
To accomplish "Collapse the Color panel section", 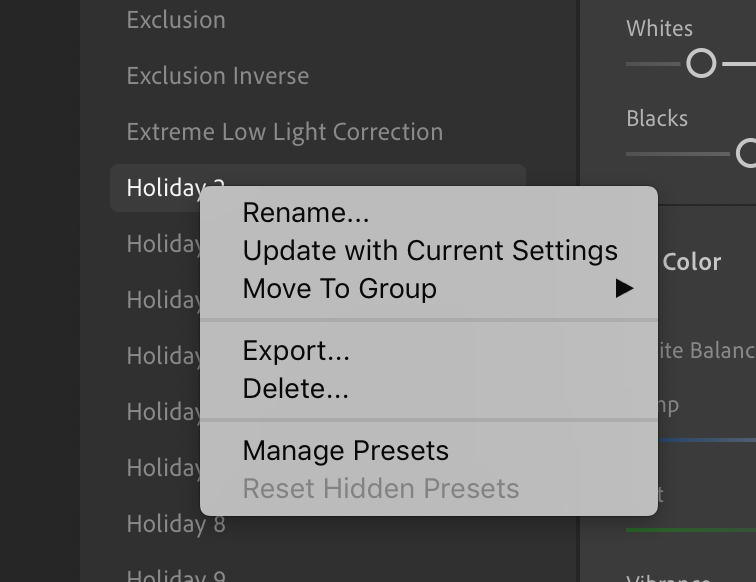I will coord(691,262).
